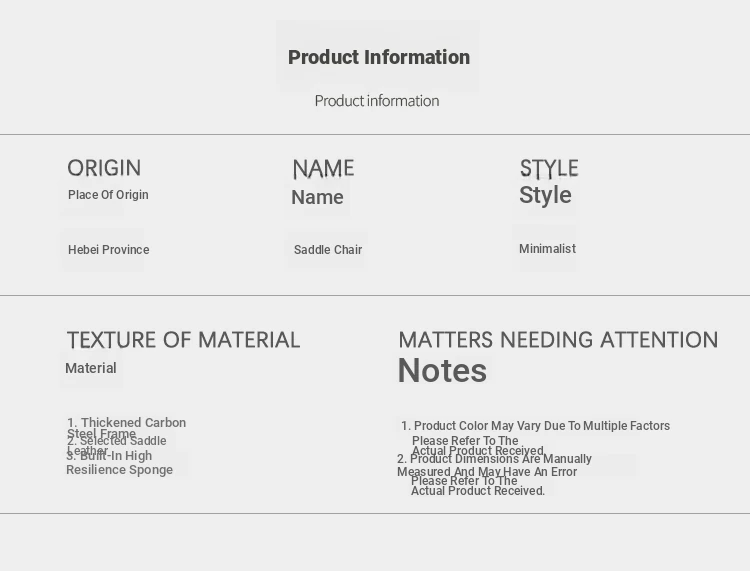The image size is (750, 571).
Task: Select the ORIGIN heading
Action: 104,168
